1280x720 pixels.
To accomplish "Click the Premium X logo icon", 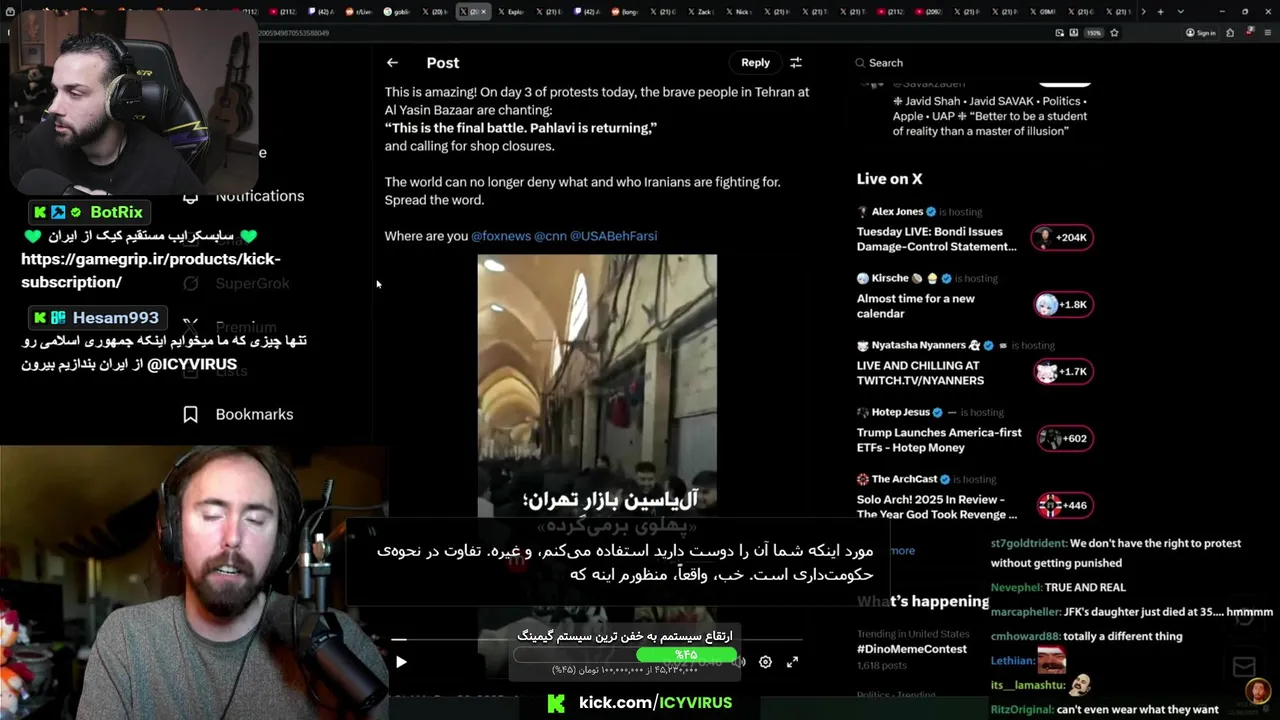I will (190, 327).
